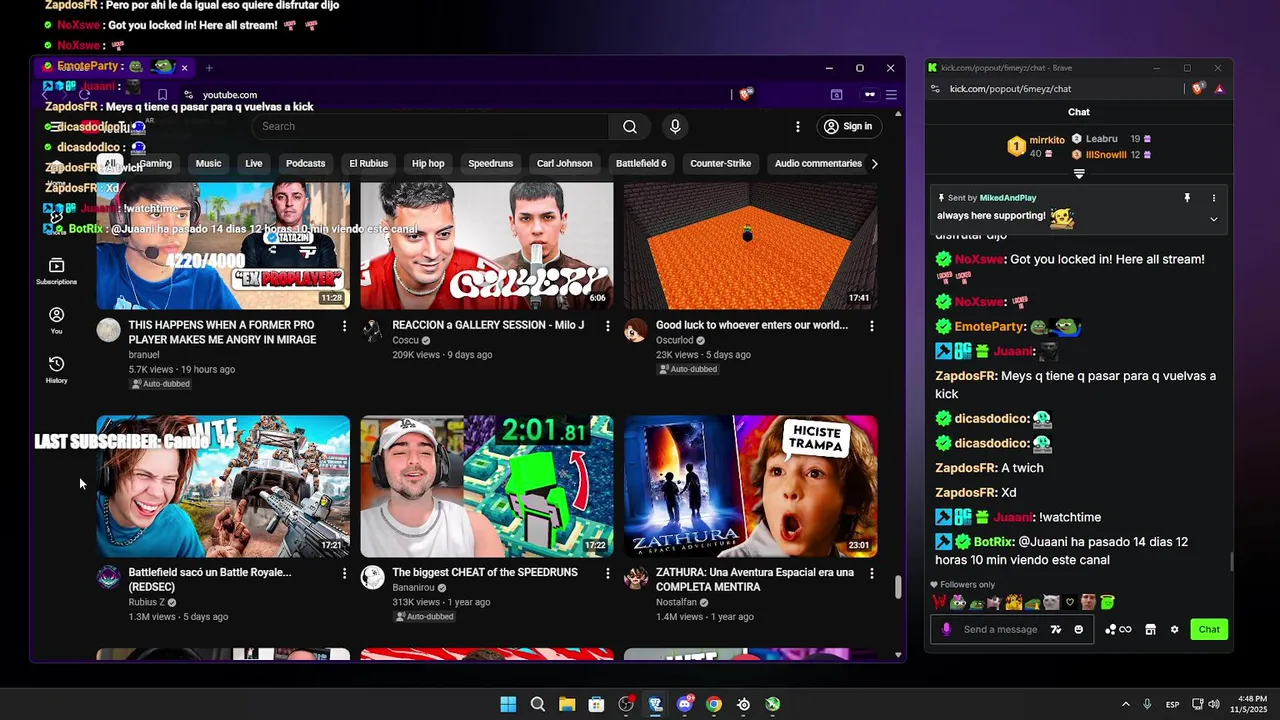Open the orange lava Minecraft world thumbnail

click(x=751, y=245)
